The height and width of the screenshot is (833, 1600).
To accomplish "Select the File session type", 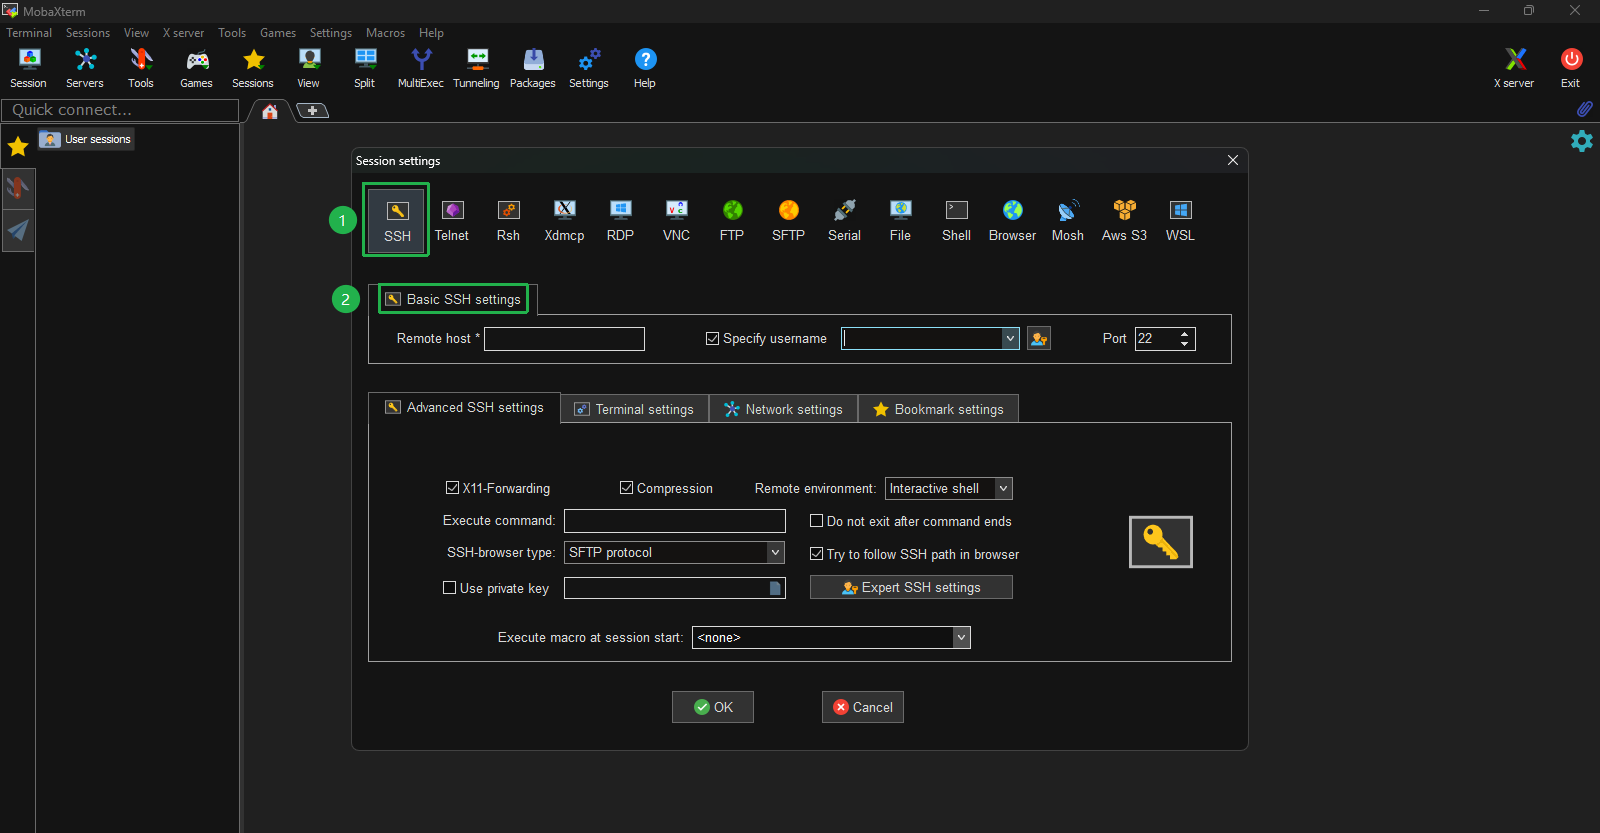I will 900,220.
